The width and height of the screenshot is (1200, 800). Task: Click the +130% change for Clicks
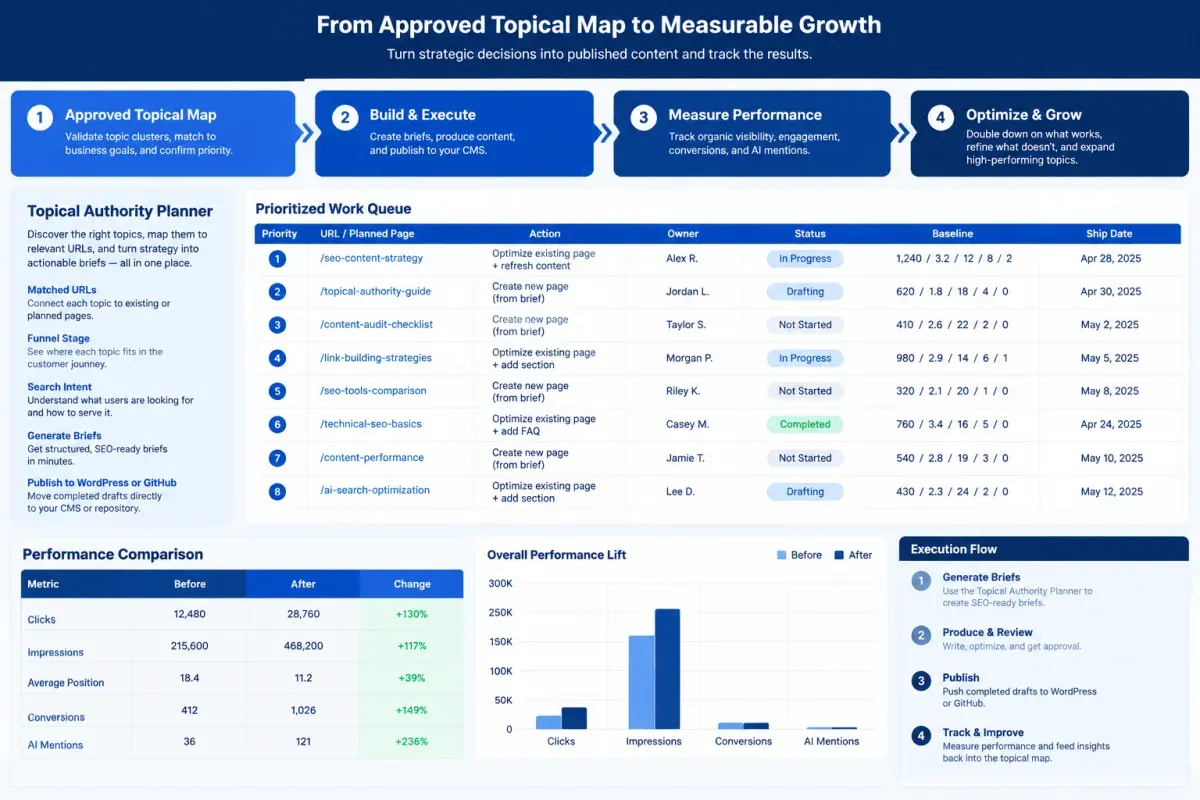coord(412,614)
